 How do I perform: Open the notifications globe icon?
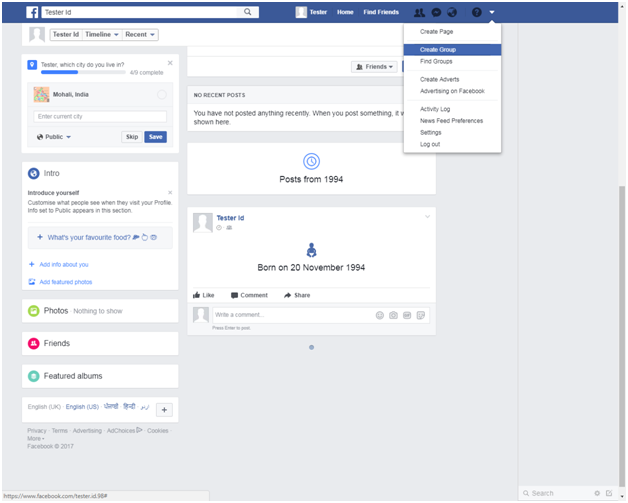pyautogui.click(x=452, y=12)
